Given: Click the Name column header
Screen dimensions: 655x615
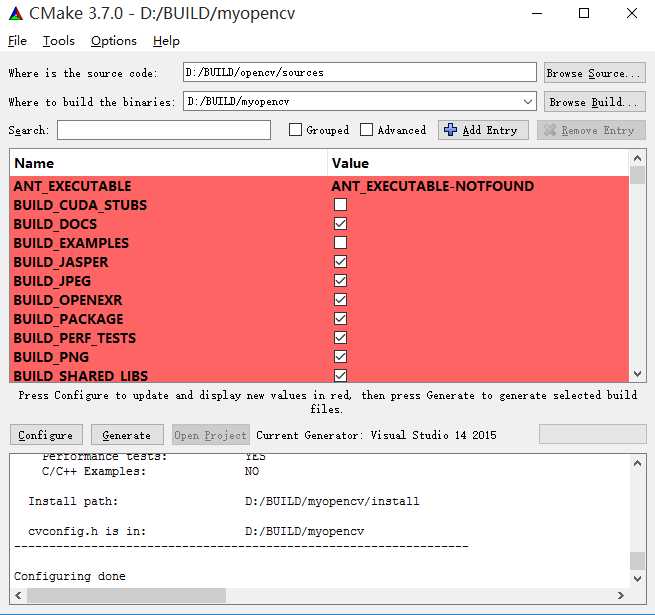Looking at the screenshot, I should (168, 163).
